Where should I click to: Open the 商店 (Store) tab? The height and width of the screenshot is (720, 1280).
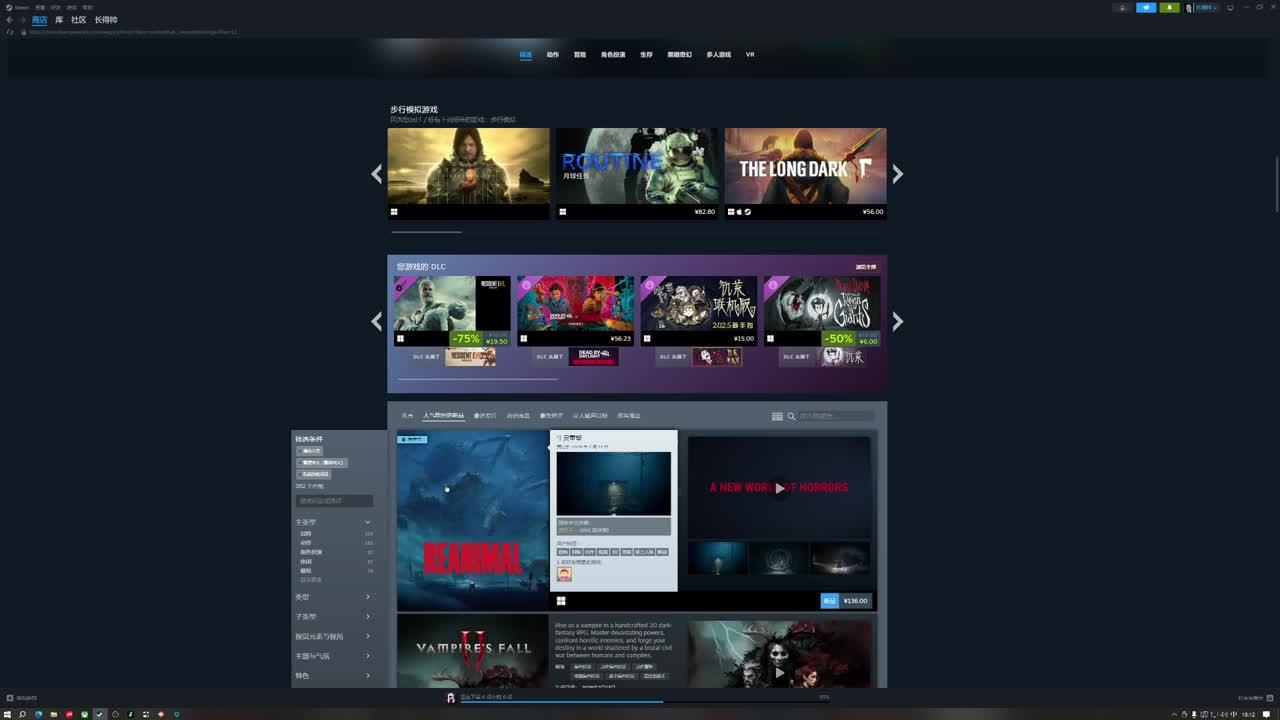click(39, 20)
